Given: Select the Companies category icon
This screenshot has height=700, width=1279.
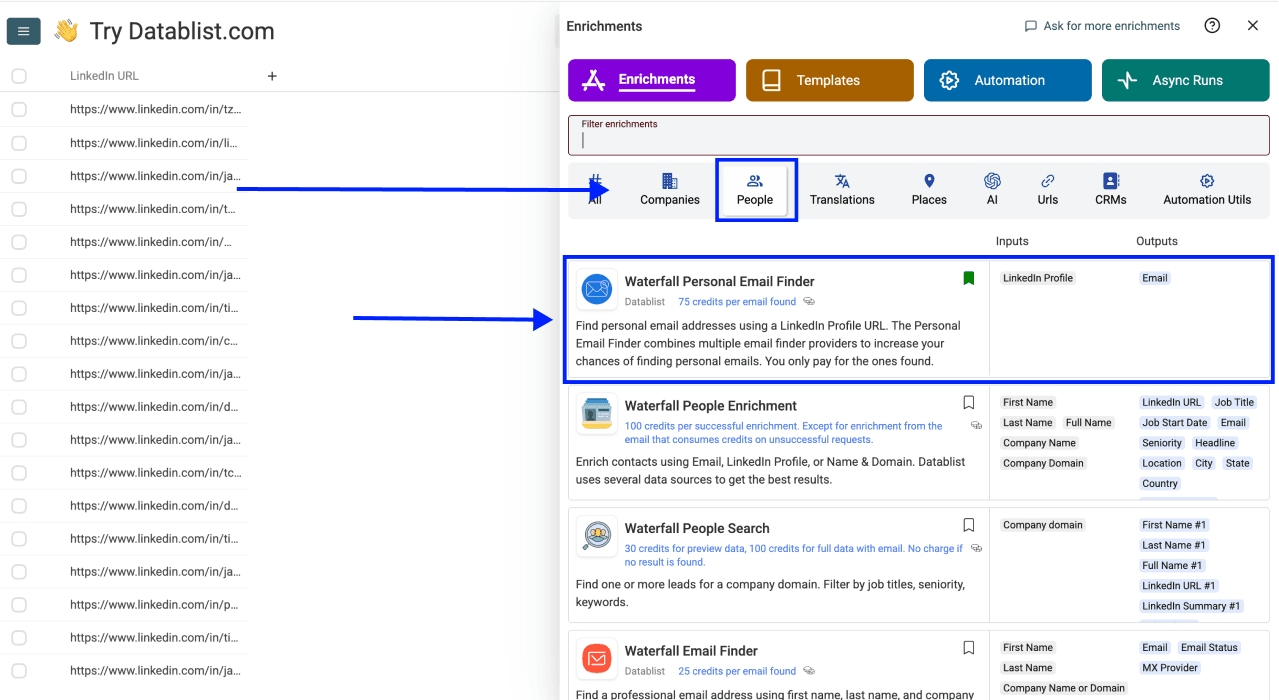Looking at the screenshot, I should [669, 188].
